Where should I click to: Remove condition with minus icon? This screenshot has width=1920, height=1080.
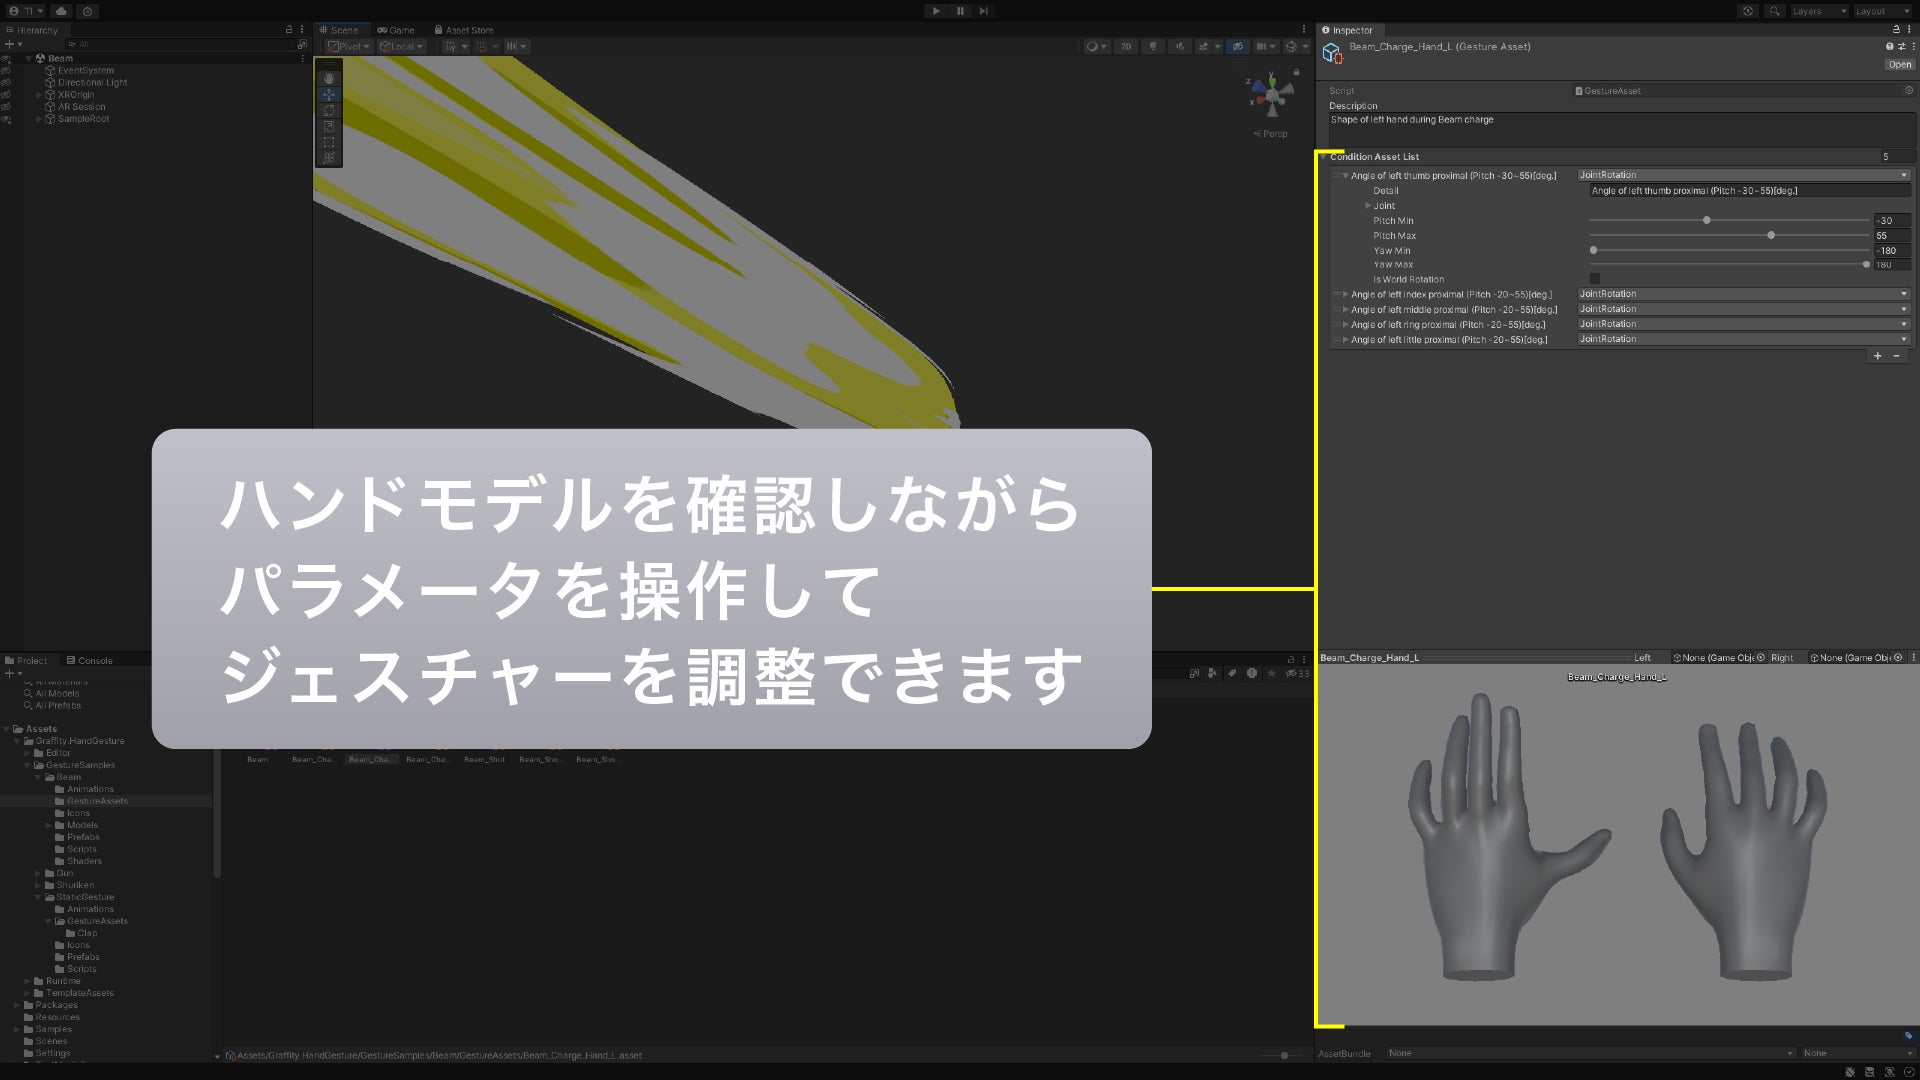point(1896,356)
